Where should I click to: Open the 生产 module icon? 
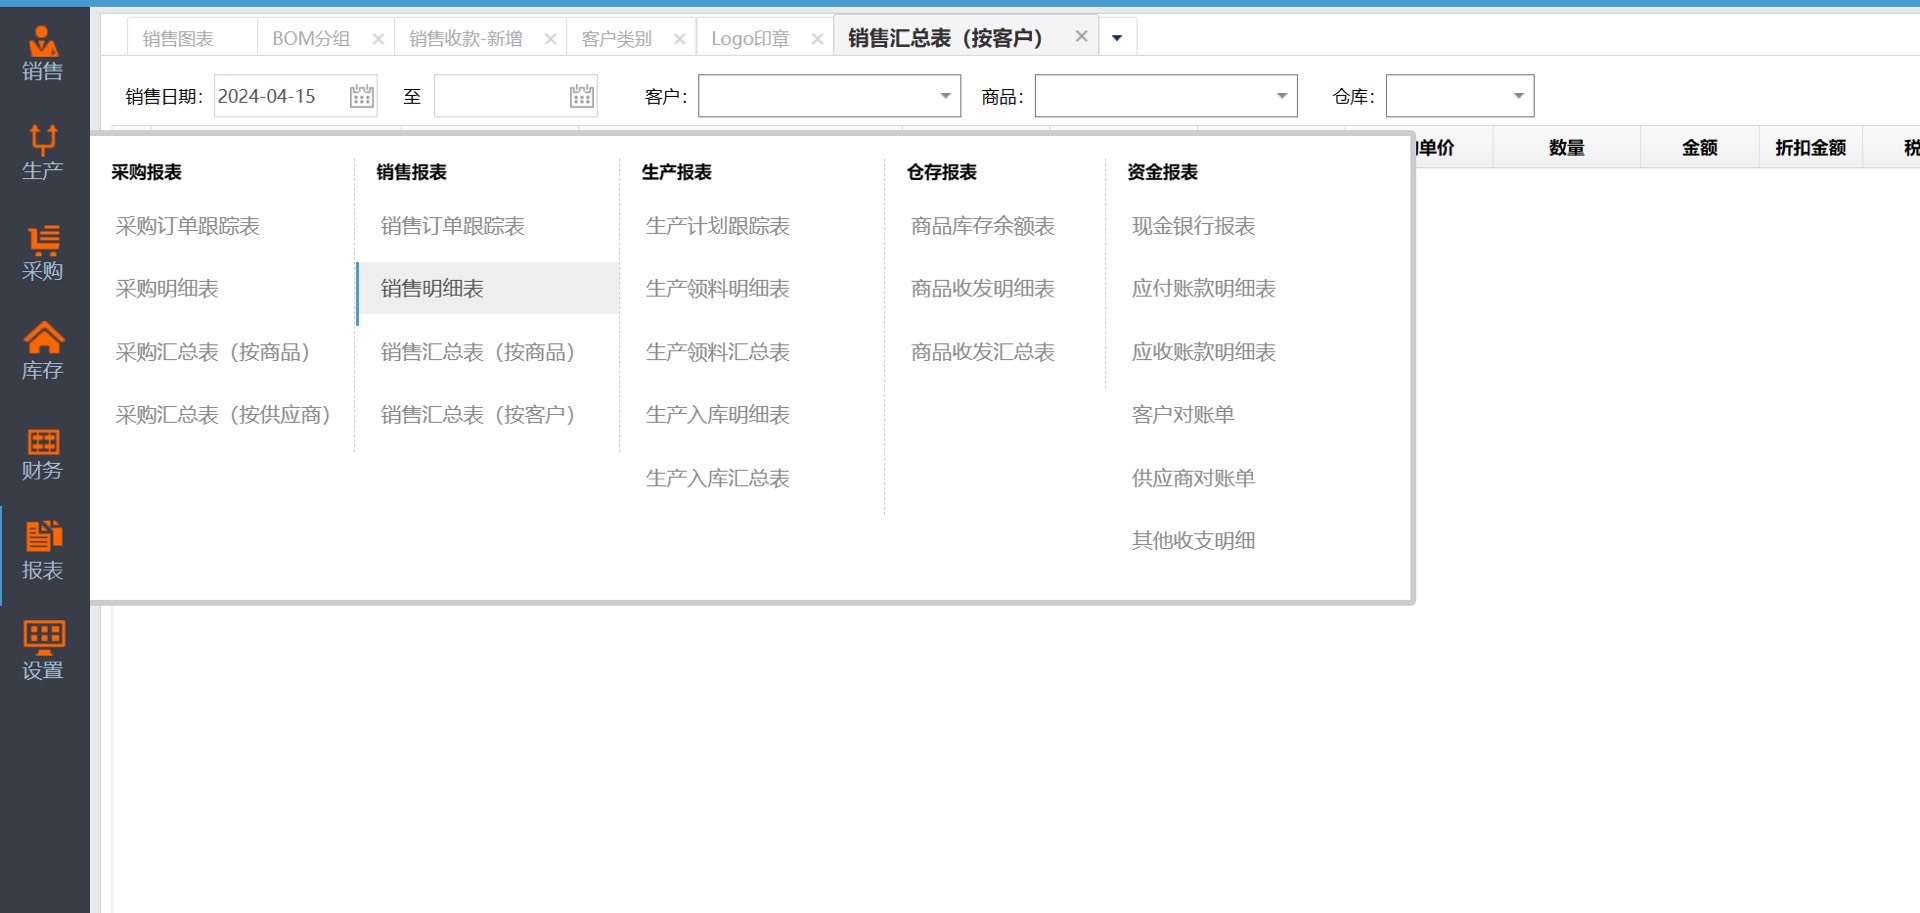43,152
